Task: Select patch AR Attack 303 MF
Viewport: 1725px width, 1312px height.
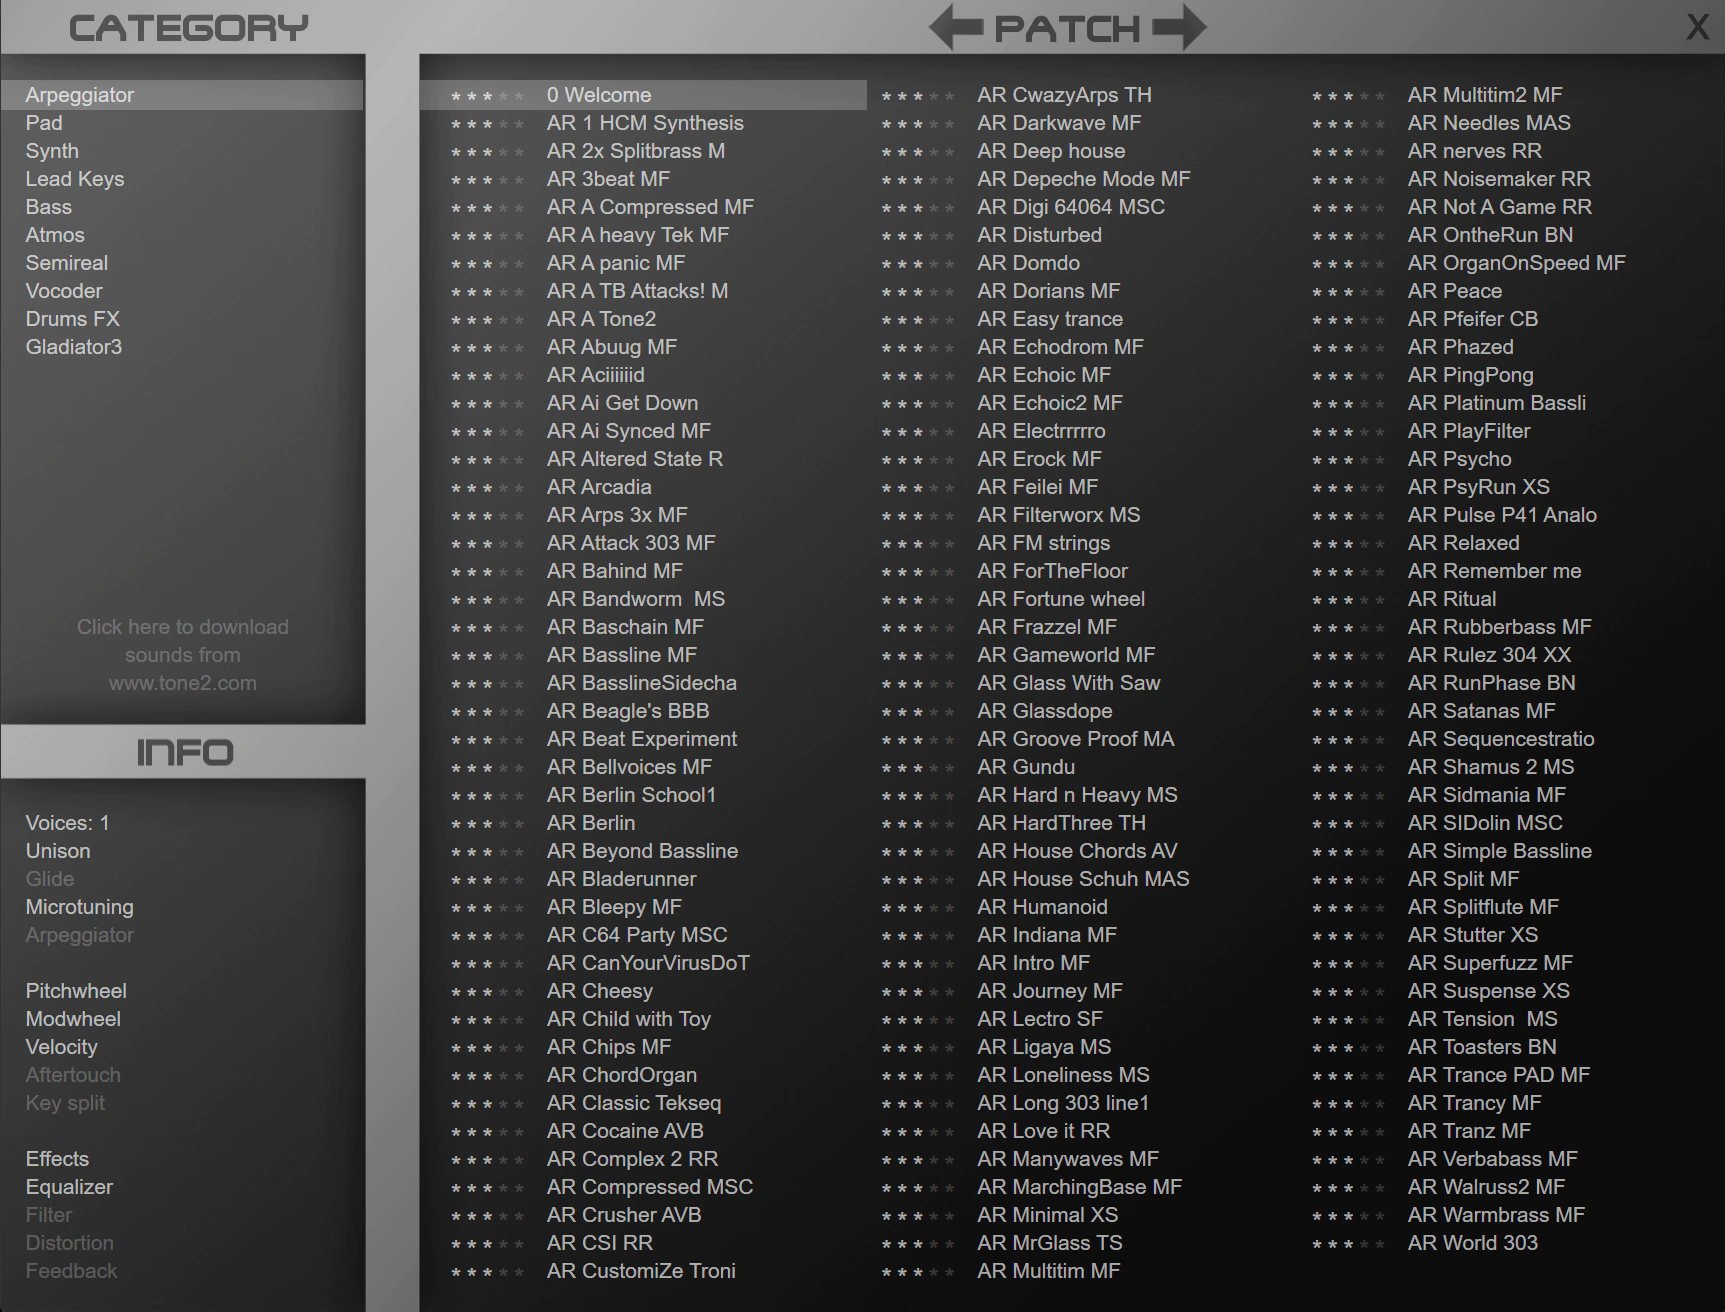Action: click(x=631, y=543)
